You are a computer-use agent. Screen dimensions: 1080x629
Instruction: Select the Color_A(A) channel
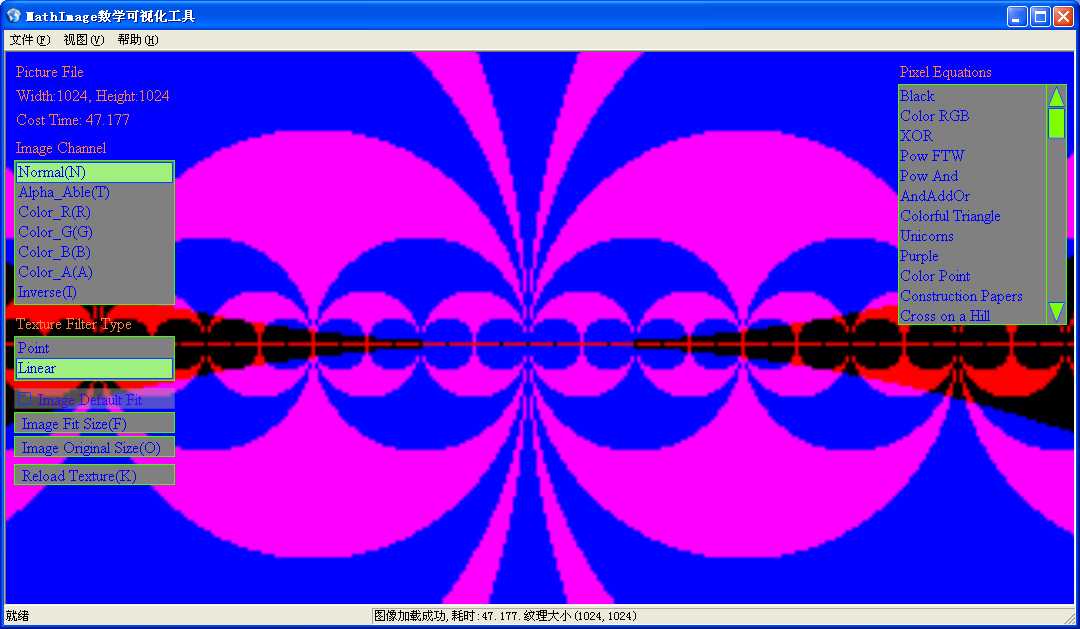[94, 272]
